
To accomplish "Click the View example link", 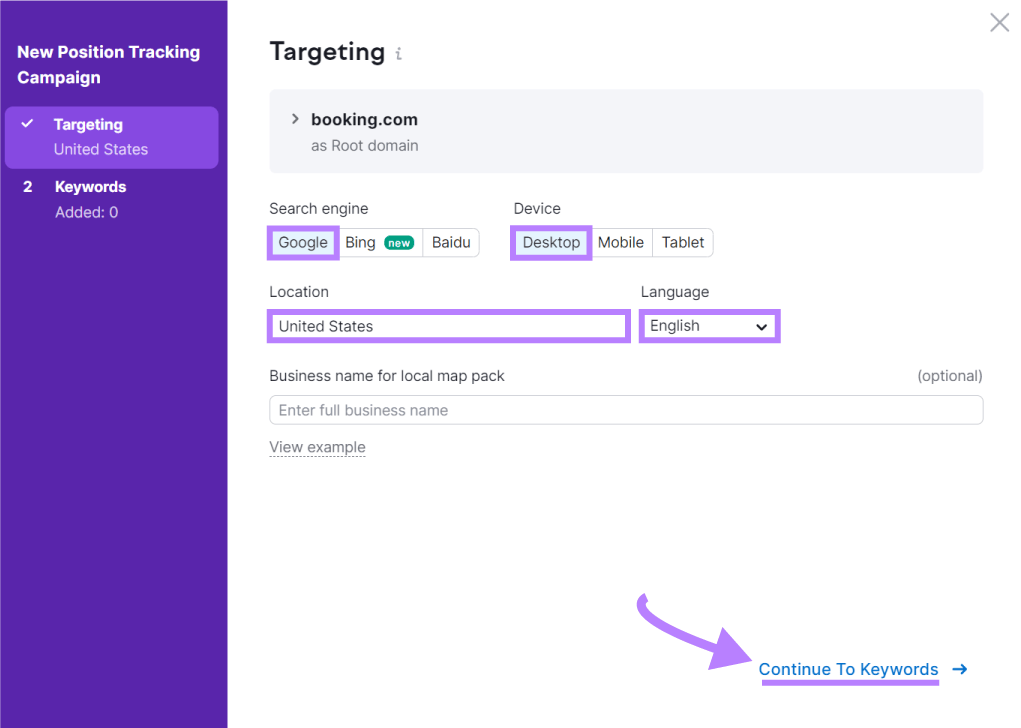I will [317, 447].
